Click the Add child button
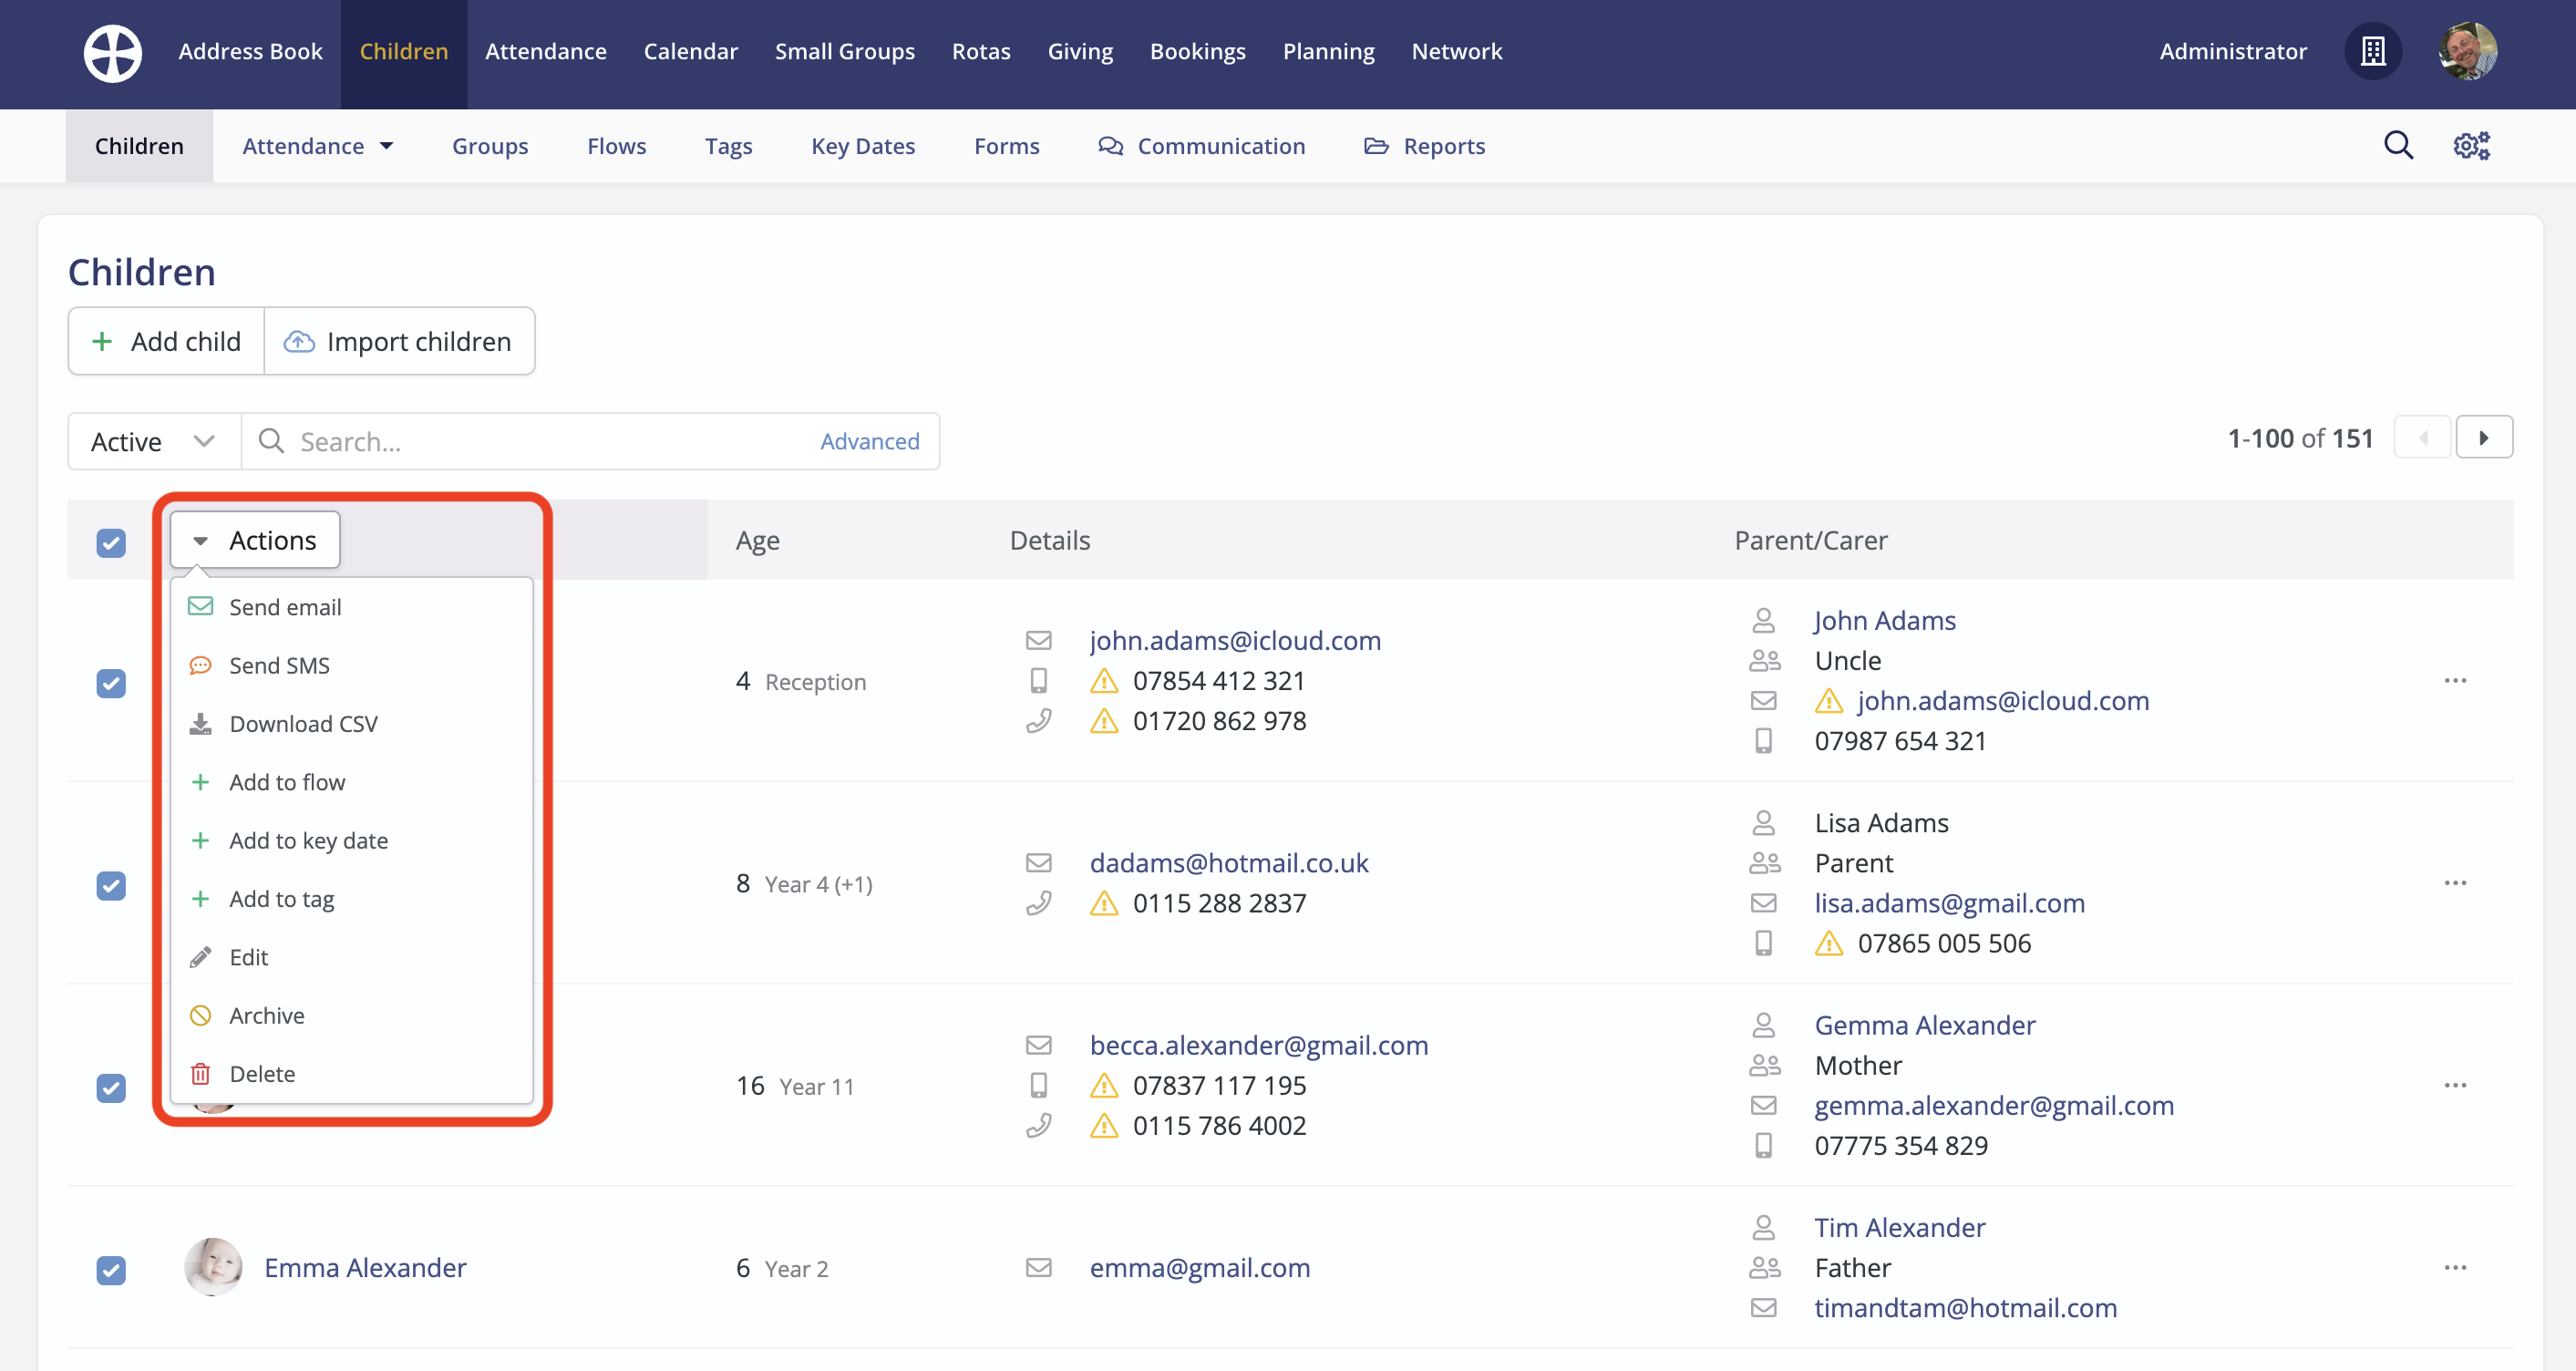Image resolution: width=2576 pixels, height=1371 pixels. pyautogui.click(x=166, y=341)
